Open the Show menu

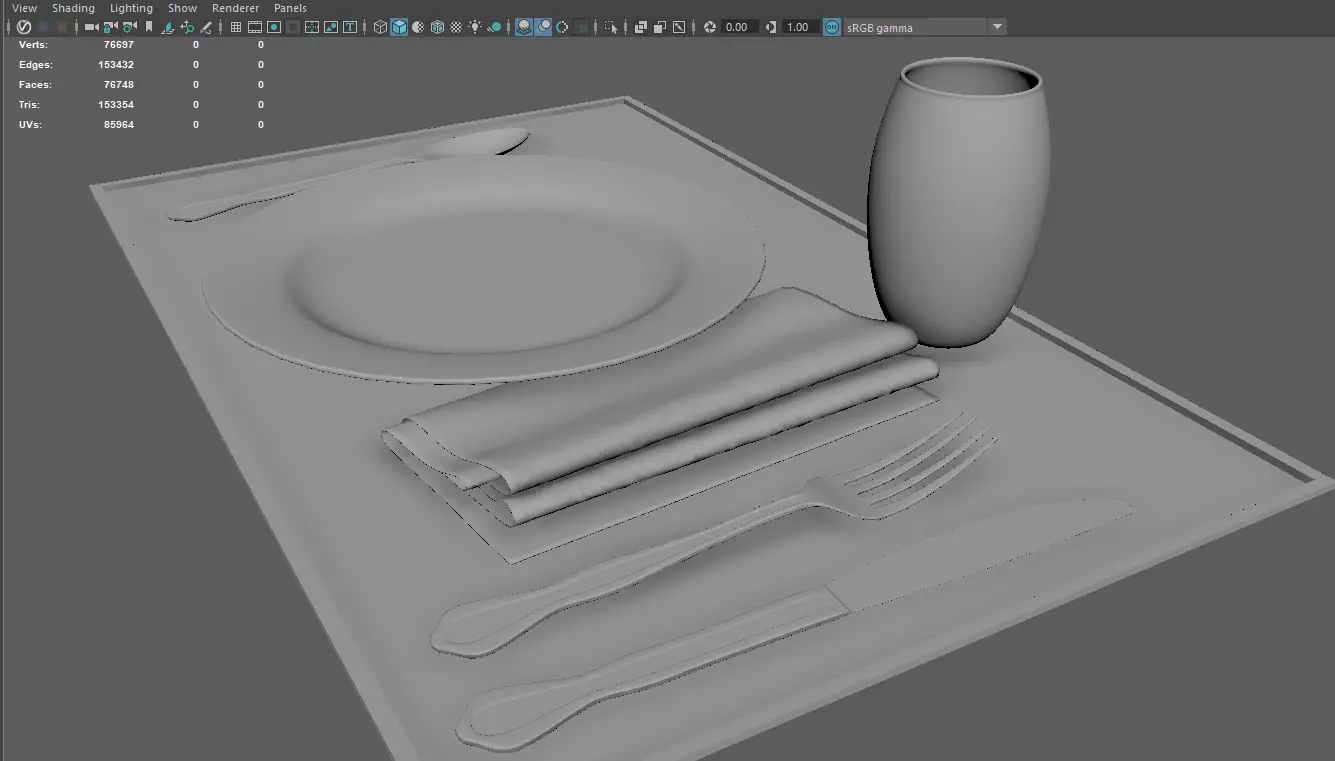pos(182,8)
